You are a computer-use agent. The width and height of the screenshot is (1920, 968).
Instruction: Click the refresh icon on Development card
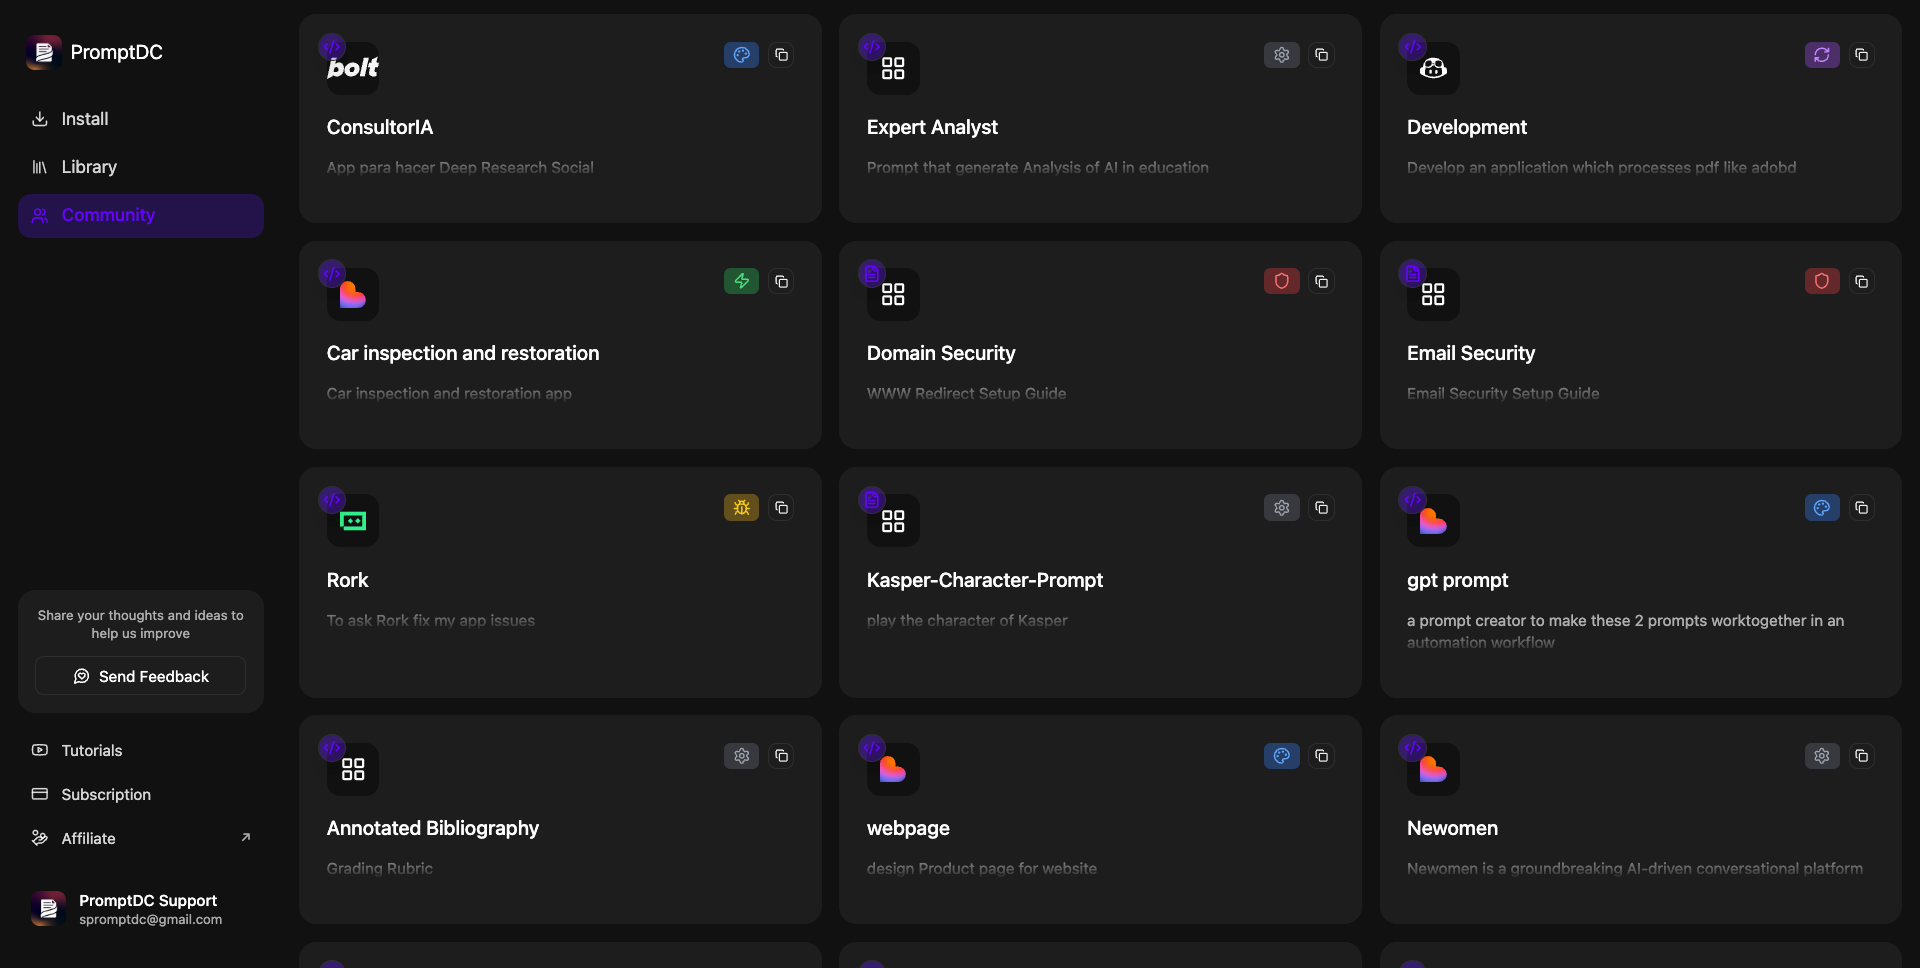tap(1821, 55)
